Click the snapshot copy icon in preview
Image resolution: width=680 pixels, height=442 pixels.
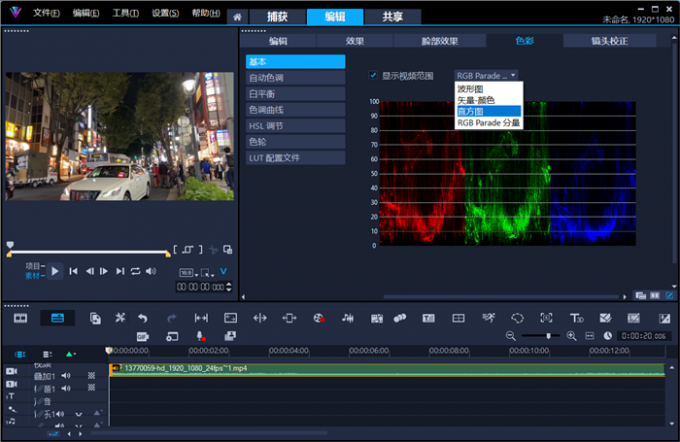[227, 249]
